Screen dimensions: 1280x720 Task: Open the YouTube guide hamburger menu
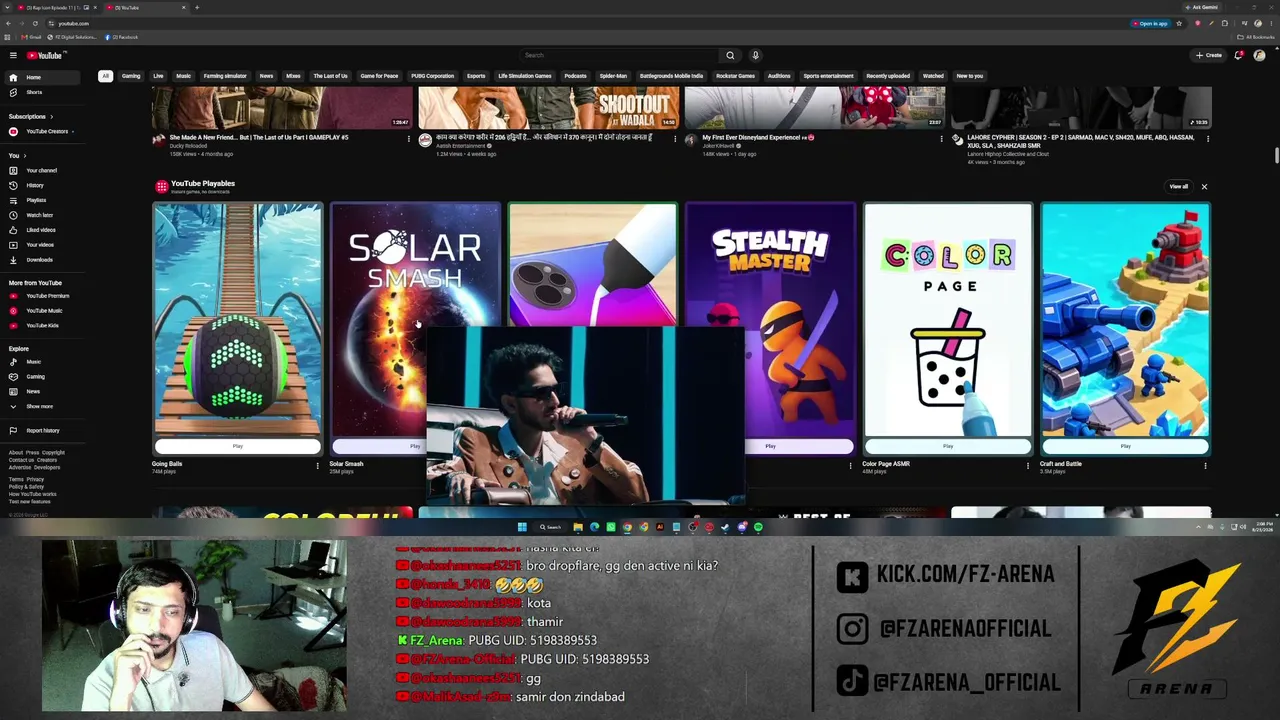(13, 55)
